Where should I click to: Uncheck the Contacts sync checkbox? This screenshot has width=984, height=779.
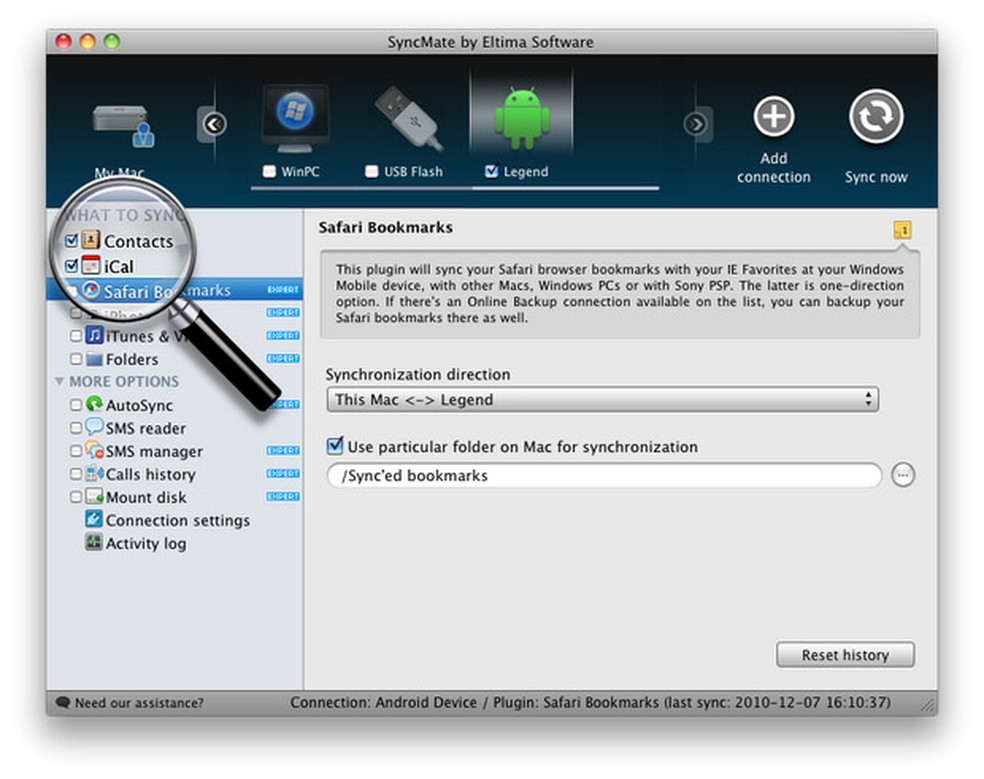pyautogui.click(x=72, y=240)
